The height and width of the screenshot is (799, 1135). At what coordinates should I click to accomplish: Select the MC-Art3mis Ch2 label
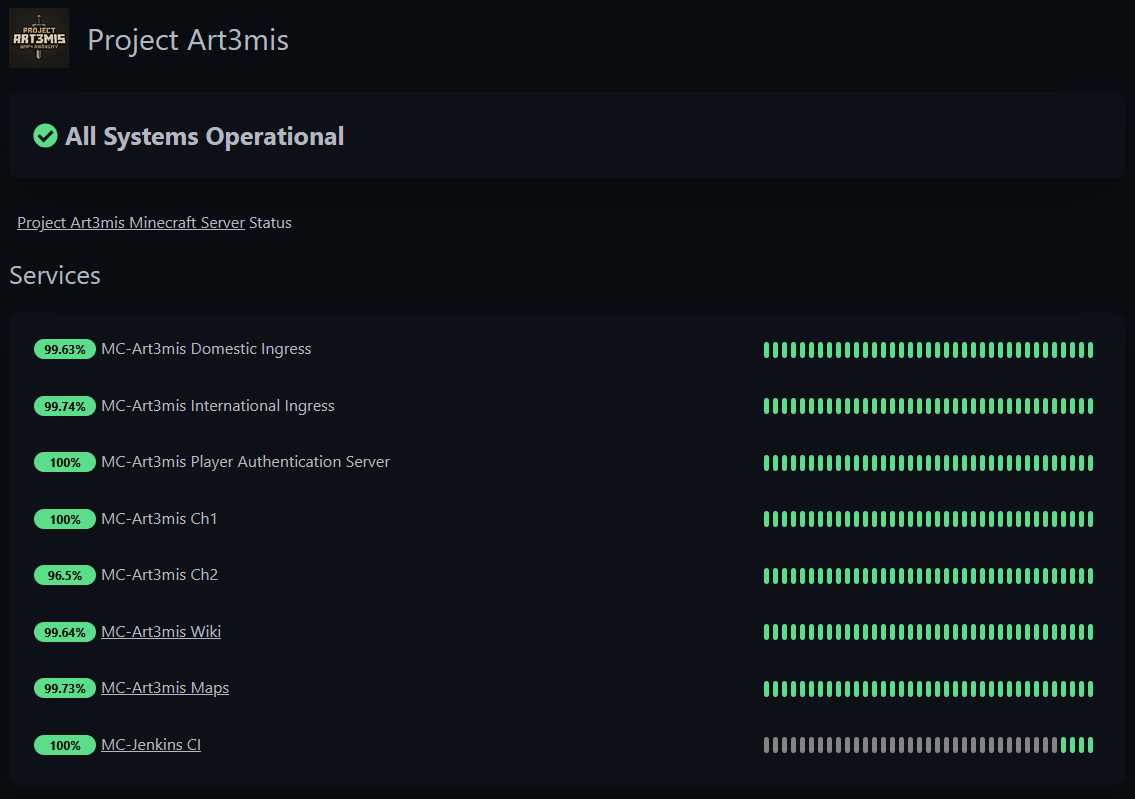159,575
